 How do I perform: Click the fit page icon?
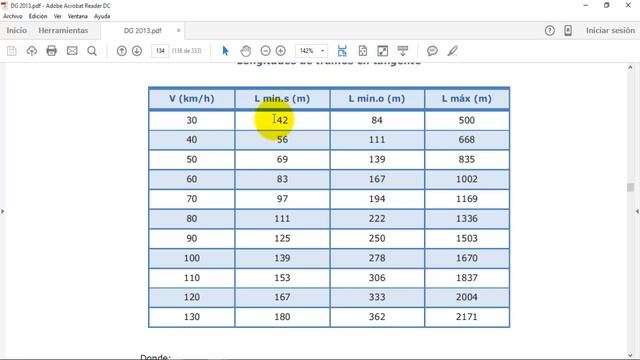coord(362,51)
